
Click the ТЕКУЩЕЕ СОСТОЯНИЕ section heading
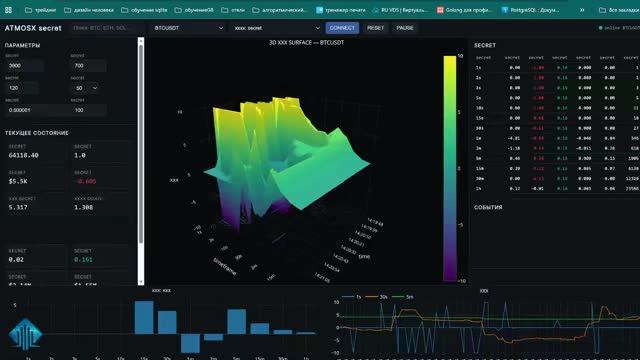(37, 133)
